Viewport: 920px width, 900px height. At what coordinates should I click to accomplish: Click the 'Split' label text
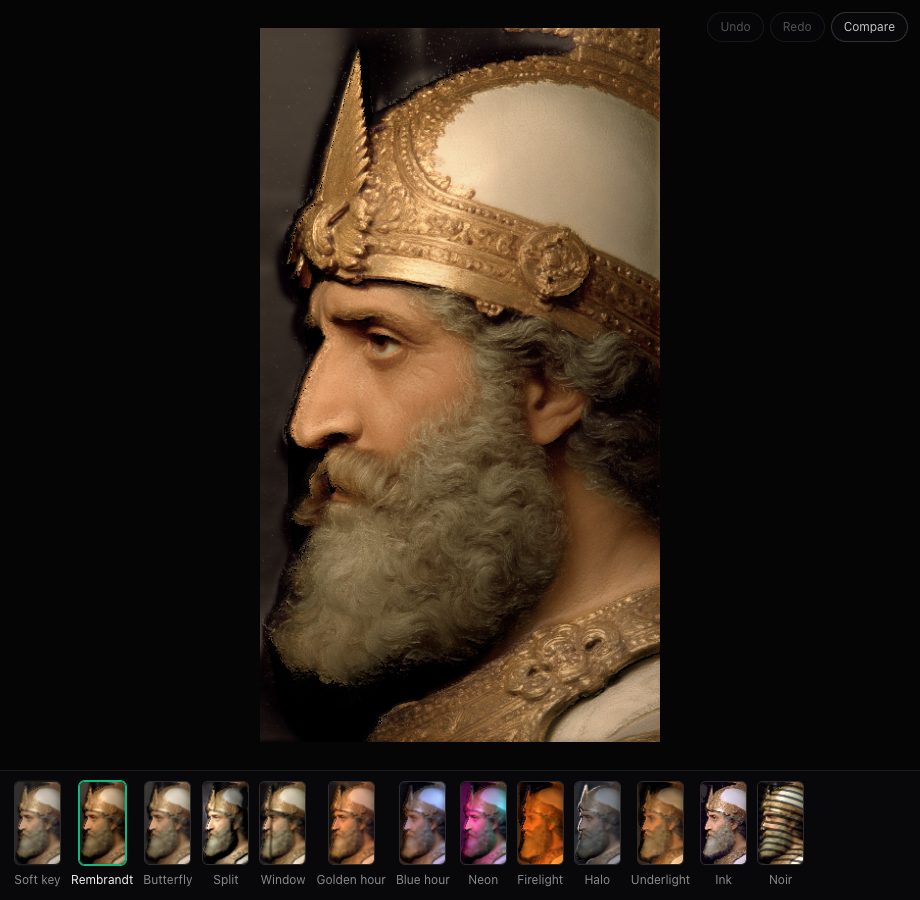pos(225,879)
